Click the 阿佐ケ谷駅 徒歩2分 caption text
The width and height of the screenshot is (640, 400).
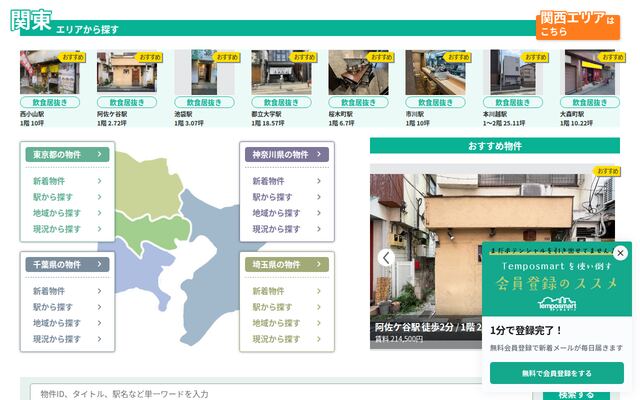point(428,327)
